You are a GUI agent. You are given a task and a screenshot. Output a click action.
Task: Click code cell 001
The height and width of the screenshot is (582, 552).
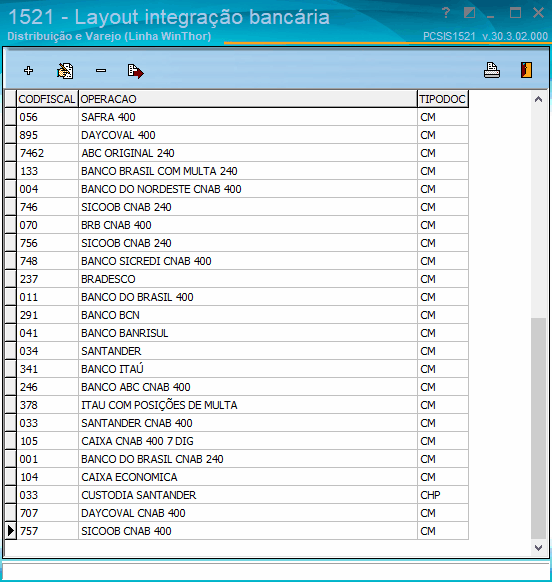(47, 459)
